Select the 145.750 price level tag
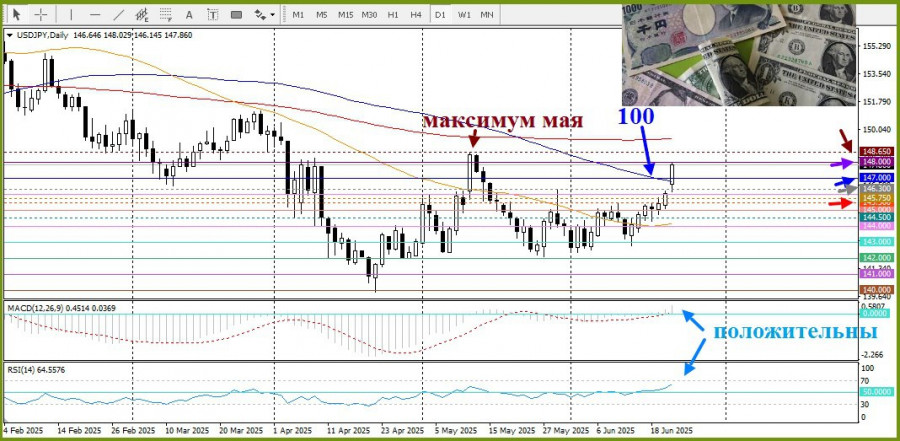The height and width of the screenshot is (441, 900). [x=877, y=198]
